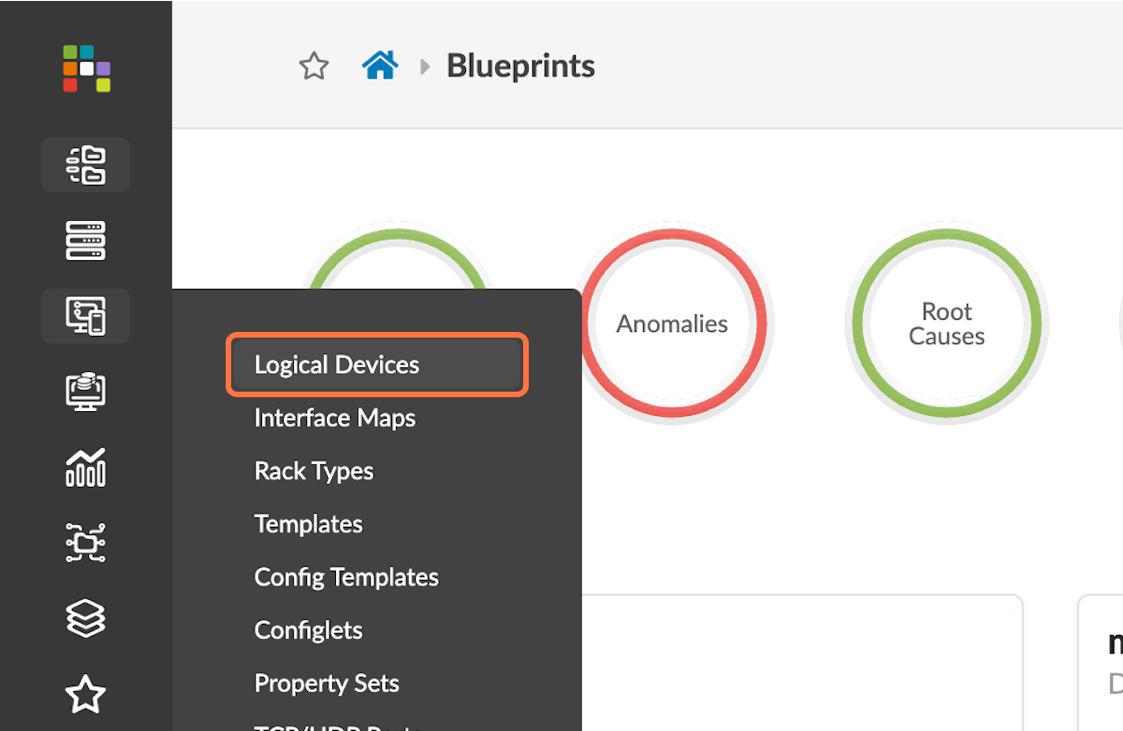Open the Analytics bar chart icon
Viewport: 1123px width, 731px height.
coord(86,467)
